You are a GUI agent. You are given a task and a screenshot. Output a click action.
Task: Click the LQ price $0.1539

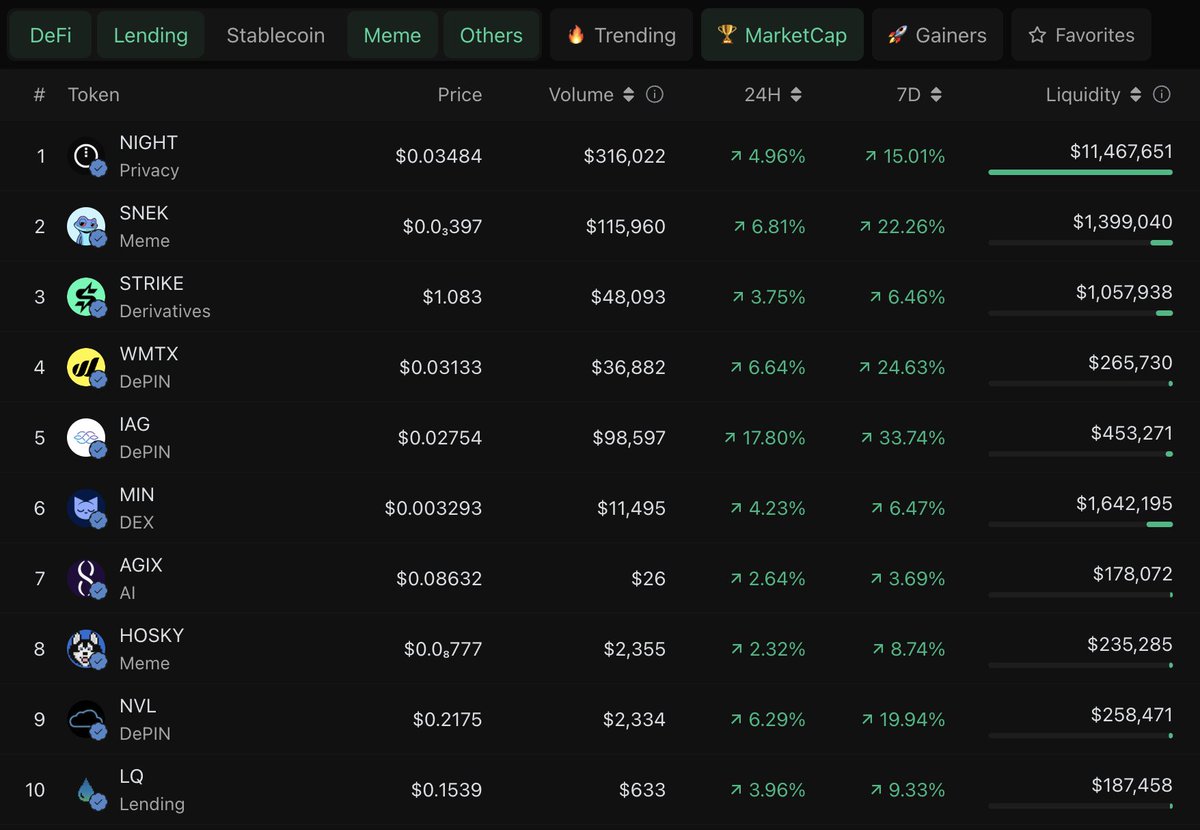click(446, 790)
